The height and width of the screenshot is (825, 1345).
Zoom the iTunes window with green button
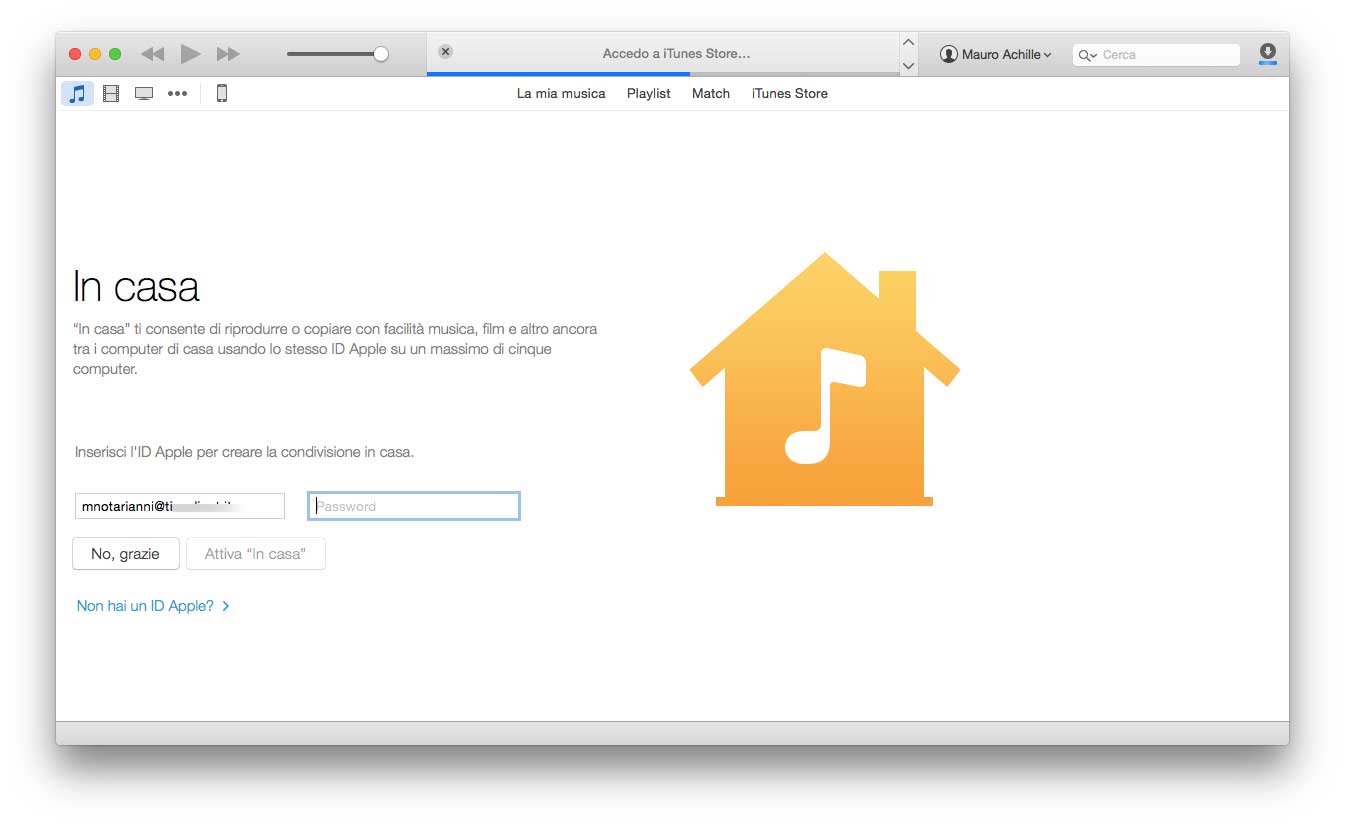coord(115,54)
